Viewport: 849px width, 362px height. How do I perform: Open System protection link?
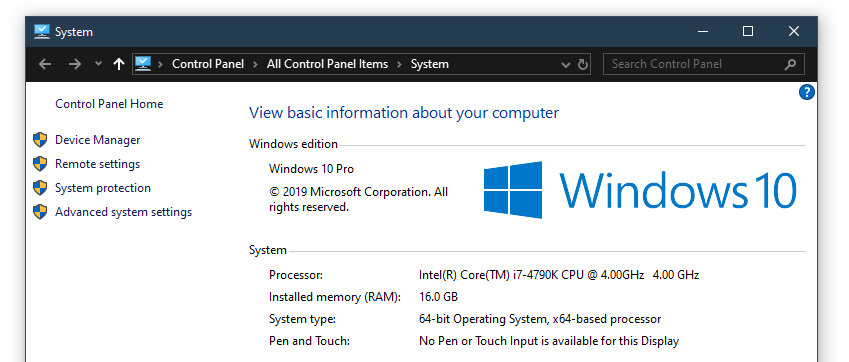pyautogui.click(x=103, y=188)
